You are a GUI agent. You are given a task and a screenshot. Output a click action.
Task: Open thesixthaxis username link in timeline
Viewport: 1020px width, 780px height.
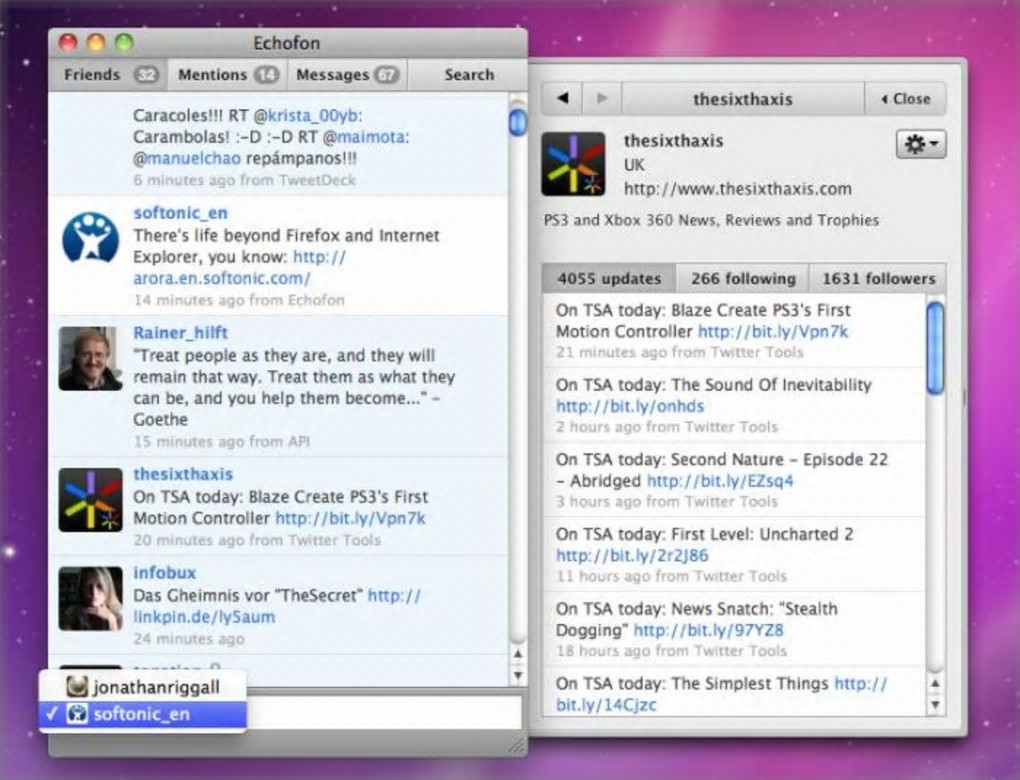coord(183,474)
